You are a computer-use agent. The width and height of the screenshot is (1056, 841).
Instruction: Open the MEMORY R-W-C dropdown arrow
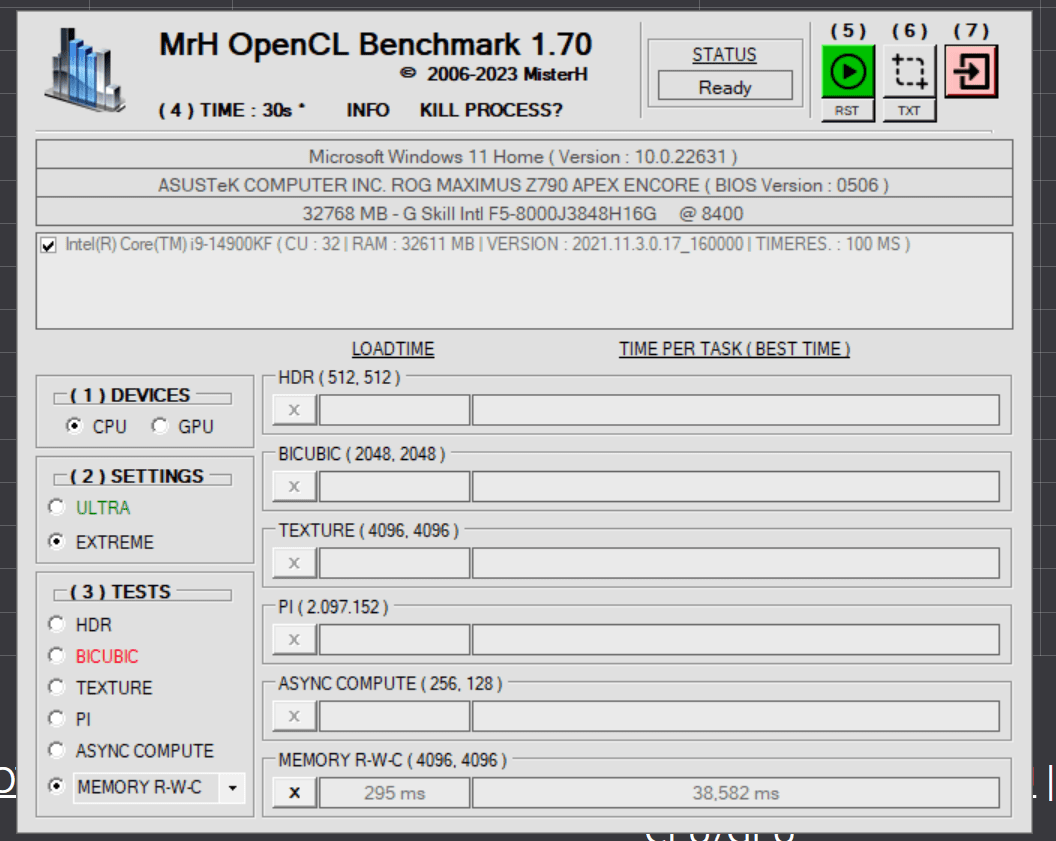[232, 788]
